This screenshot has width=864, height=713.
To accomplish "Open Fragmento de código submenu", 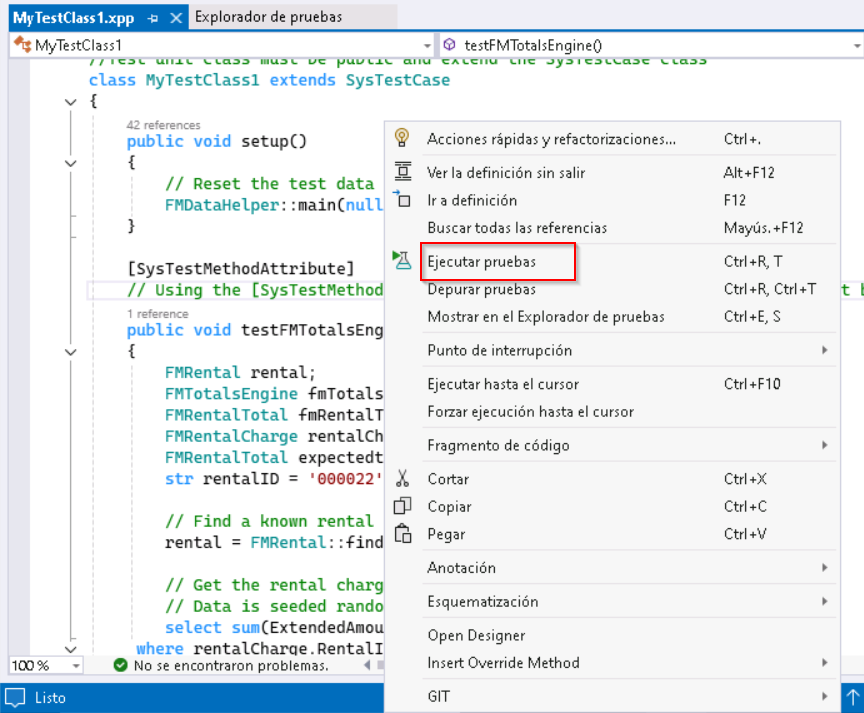I will [612, 445].
